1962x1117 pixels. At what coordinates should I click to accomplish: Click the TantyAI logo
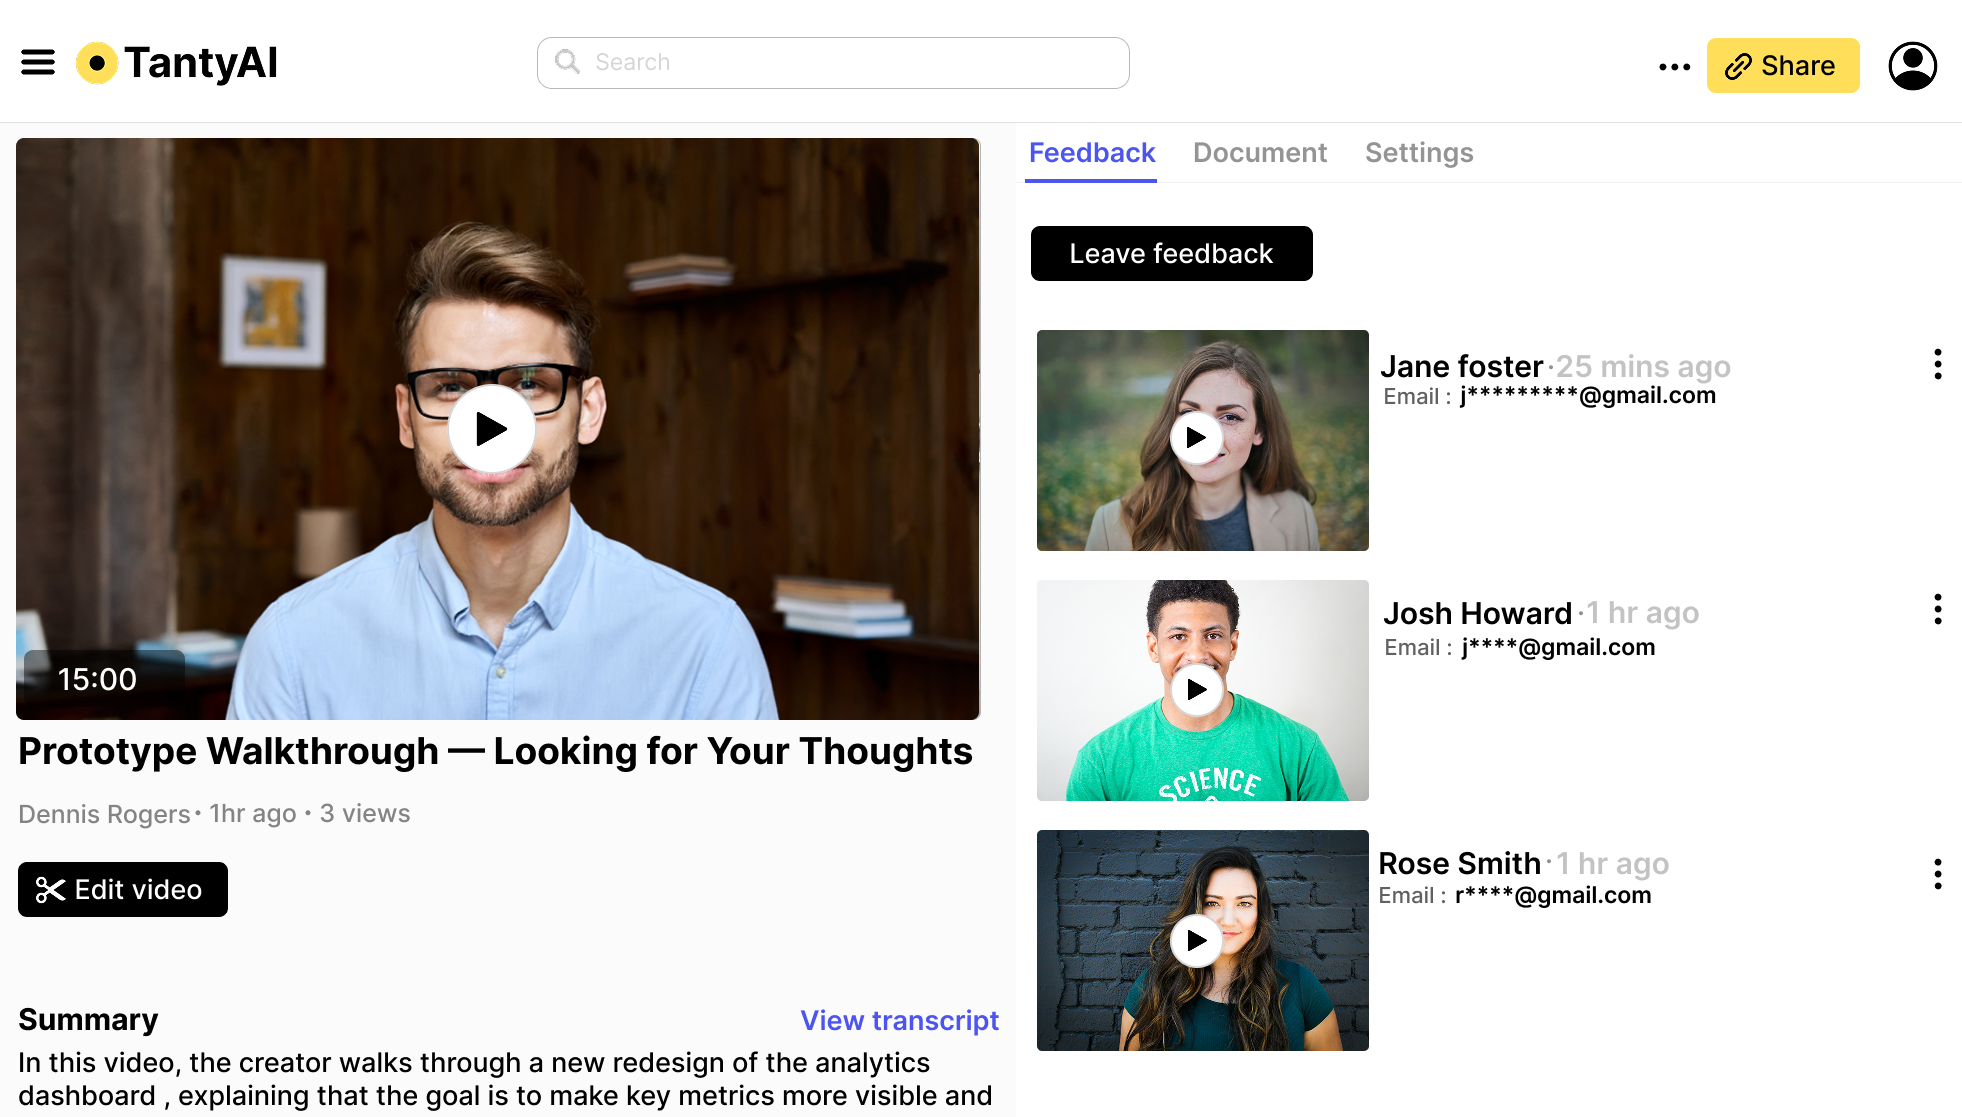178,63
